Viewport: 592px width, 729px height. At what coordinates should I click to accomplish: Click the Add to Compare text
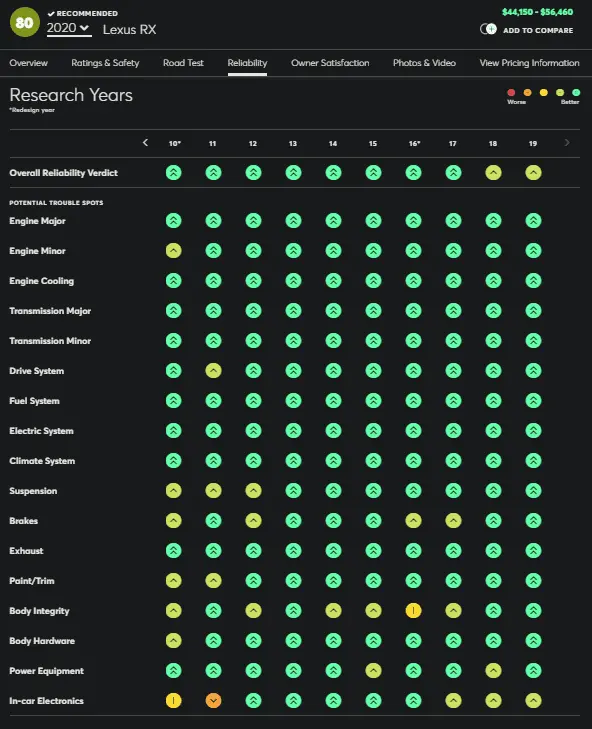pos(538,30)
